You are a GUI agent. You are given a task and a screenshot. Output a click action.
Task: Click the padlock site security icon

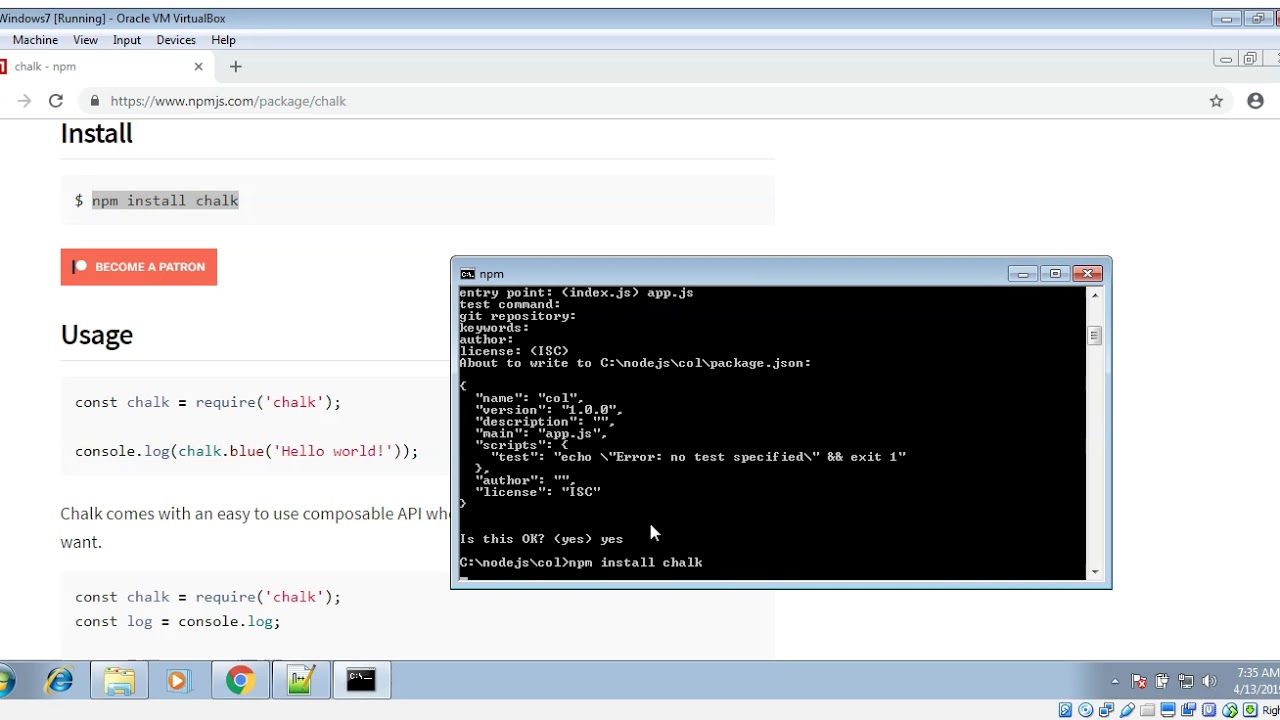(95, 101)
